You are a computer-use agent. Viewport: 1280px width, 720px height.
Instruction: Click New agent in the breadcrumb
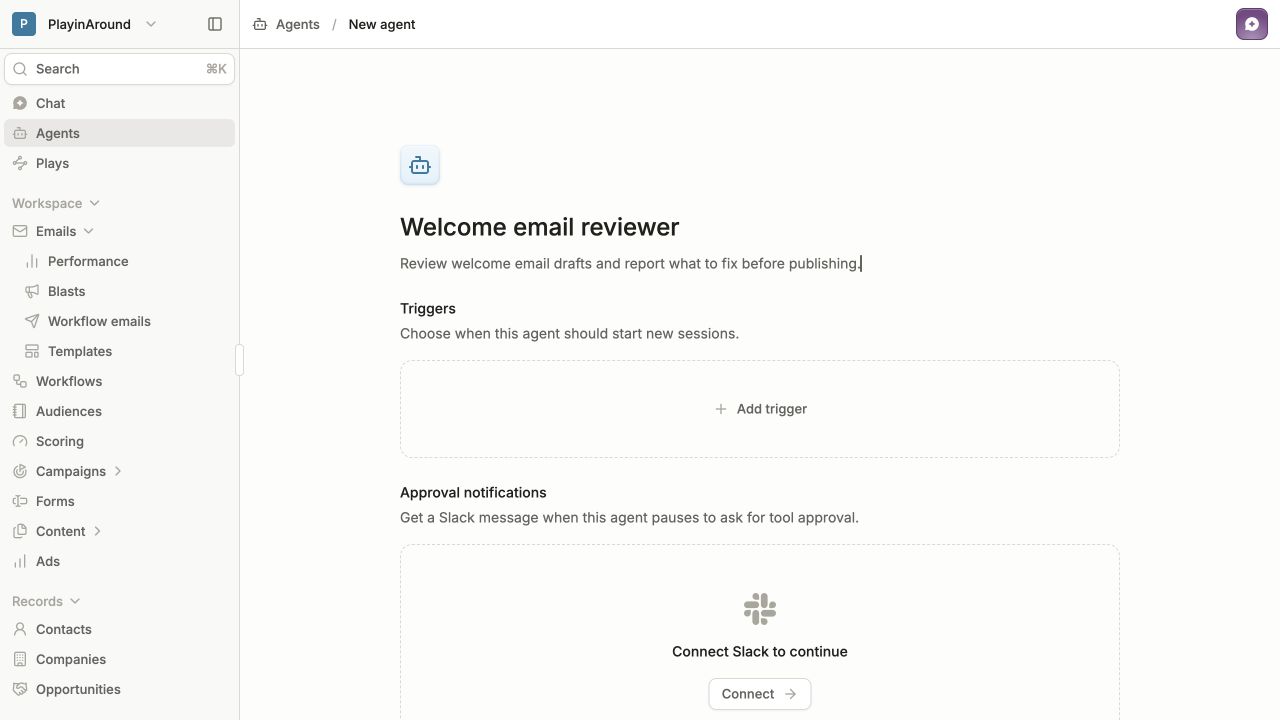tap(382, 24)
